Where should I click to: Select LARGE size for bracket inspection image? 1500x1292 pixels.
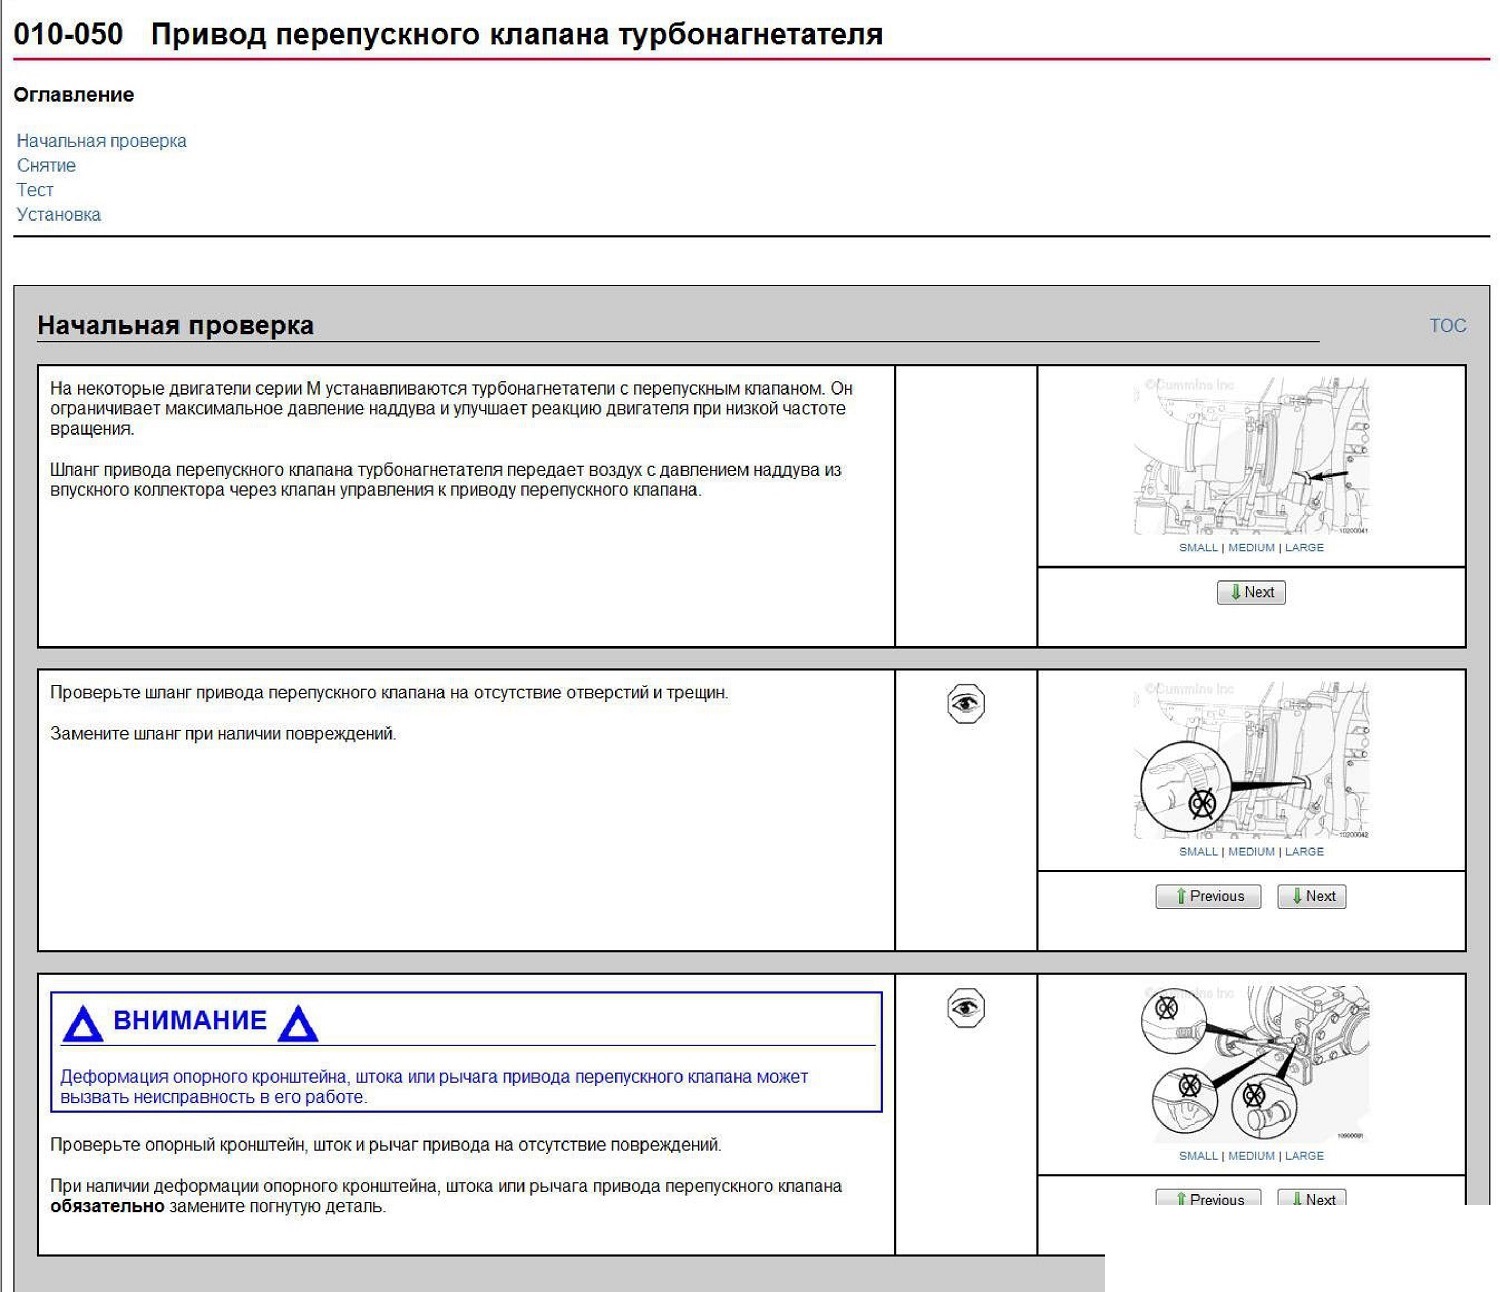(1304, 1155)
